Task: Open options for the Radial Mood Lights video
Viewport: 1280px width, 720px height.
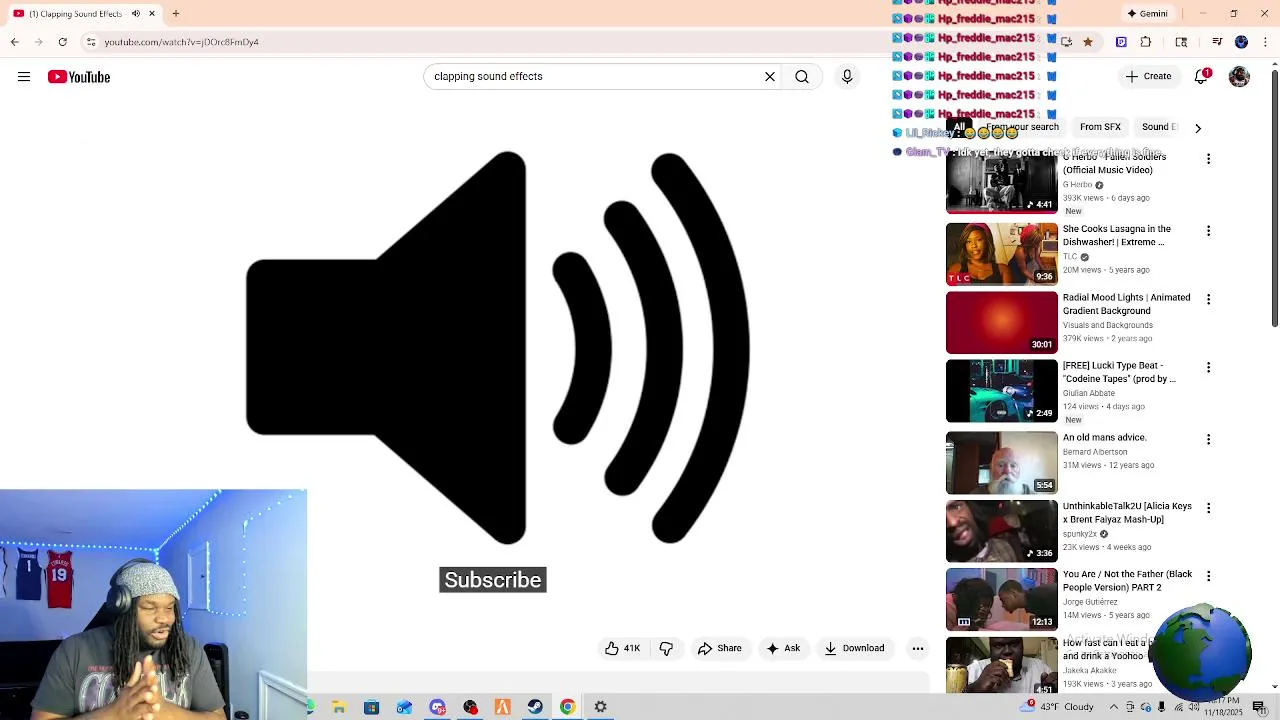Action: click(x=1208, y=299)
